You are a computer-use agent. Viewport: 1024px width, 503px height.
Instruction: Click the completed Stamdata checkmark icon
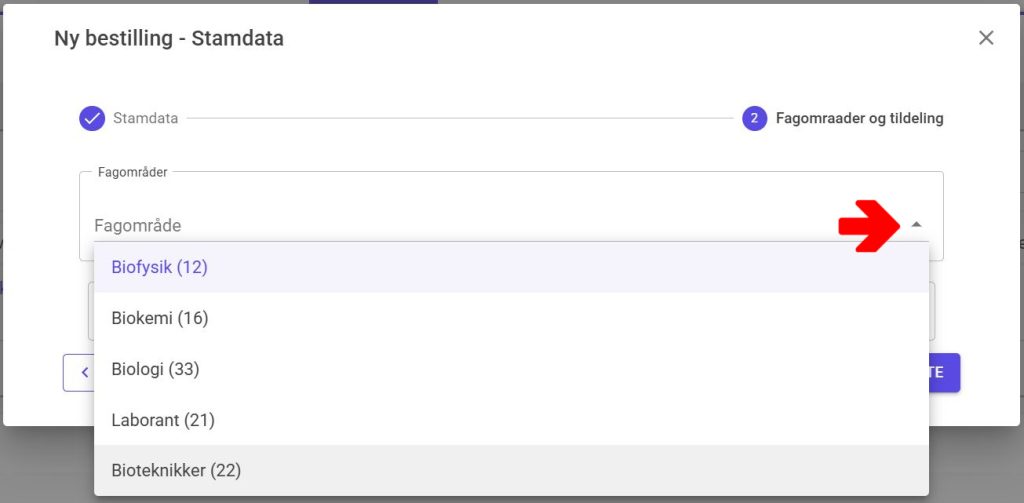[92, 118]
